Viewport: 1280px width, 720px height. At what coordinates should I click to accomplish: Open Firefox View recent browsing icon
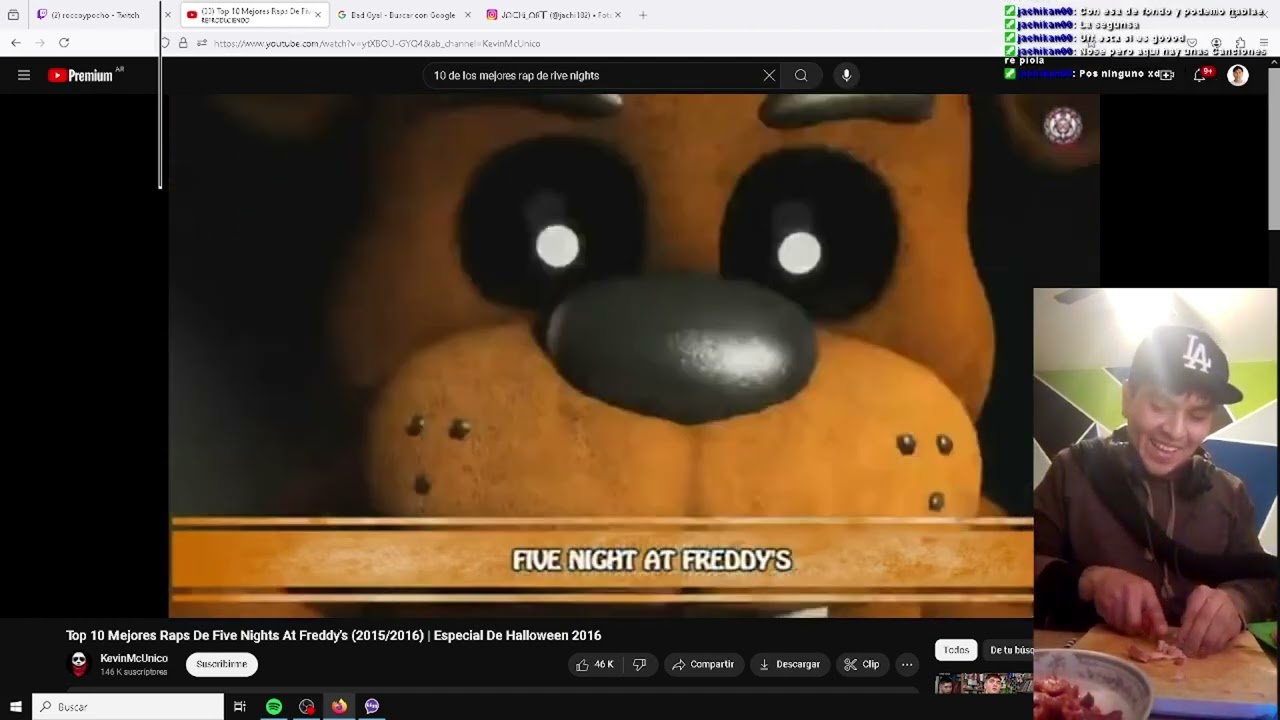13,15
